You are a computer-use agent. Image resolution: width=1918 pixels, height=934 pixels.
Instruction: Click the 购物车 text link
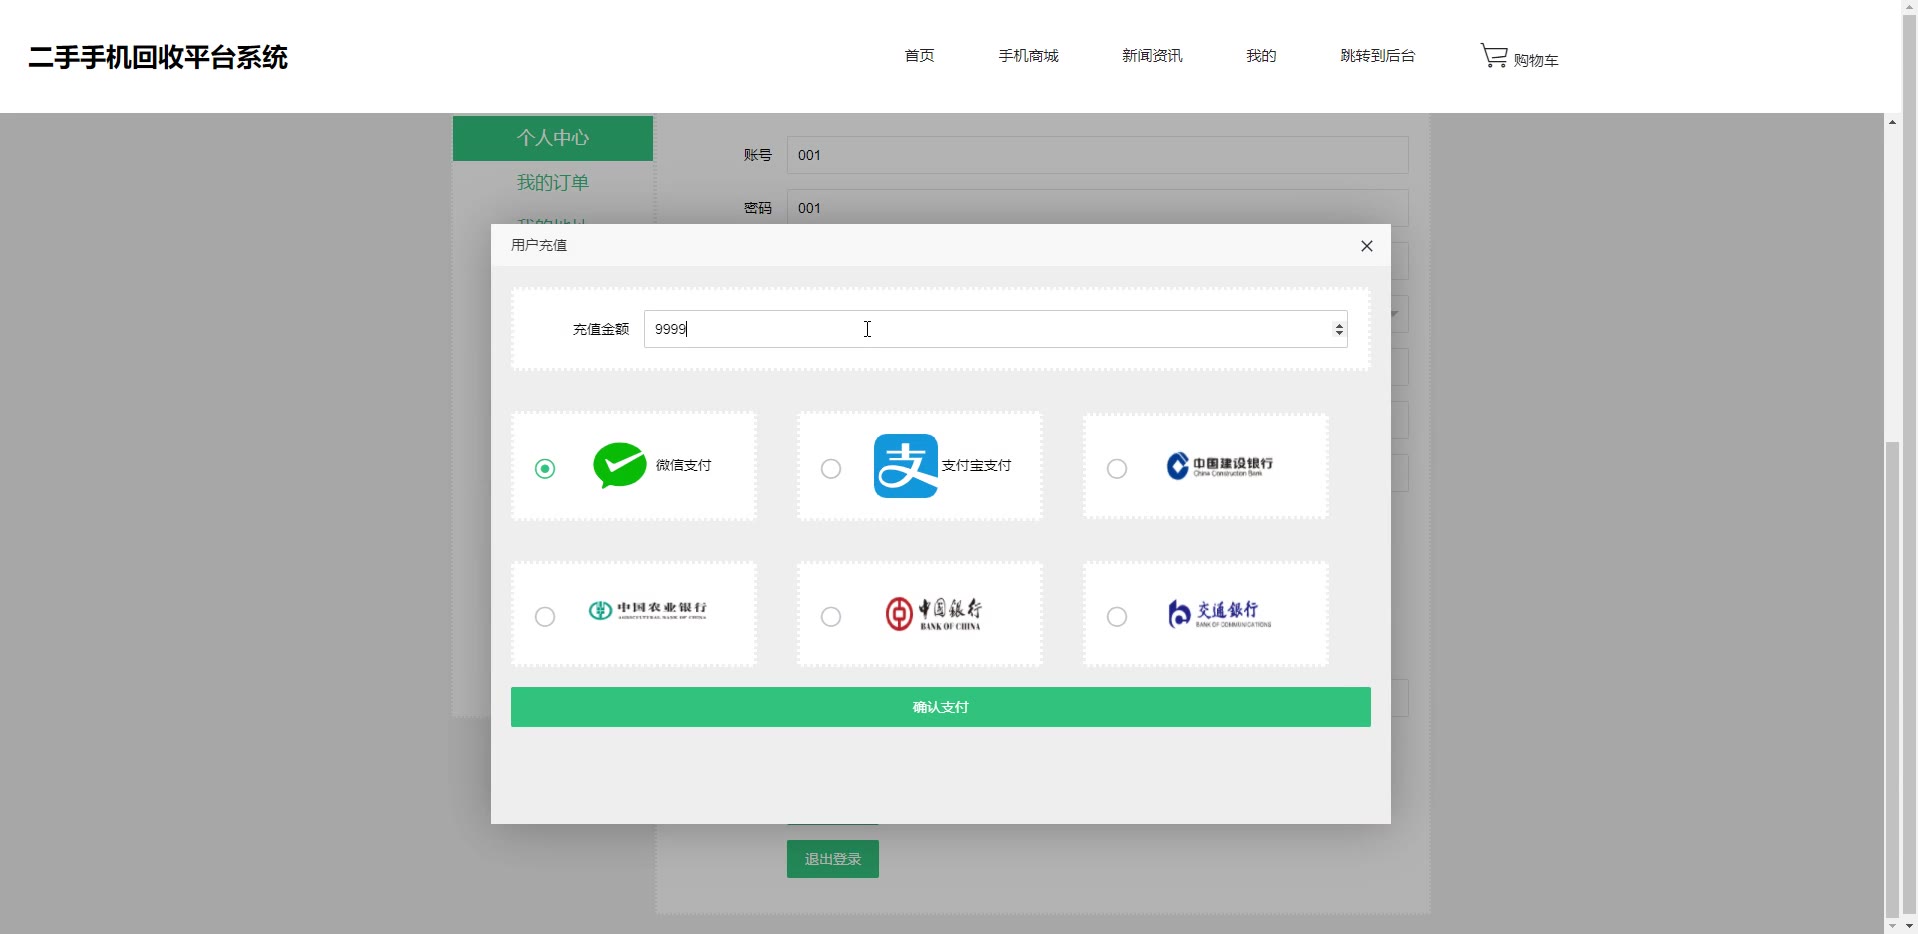coord(1536,60)
